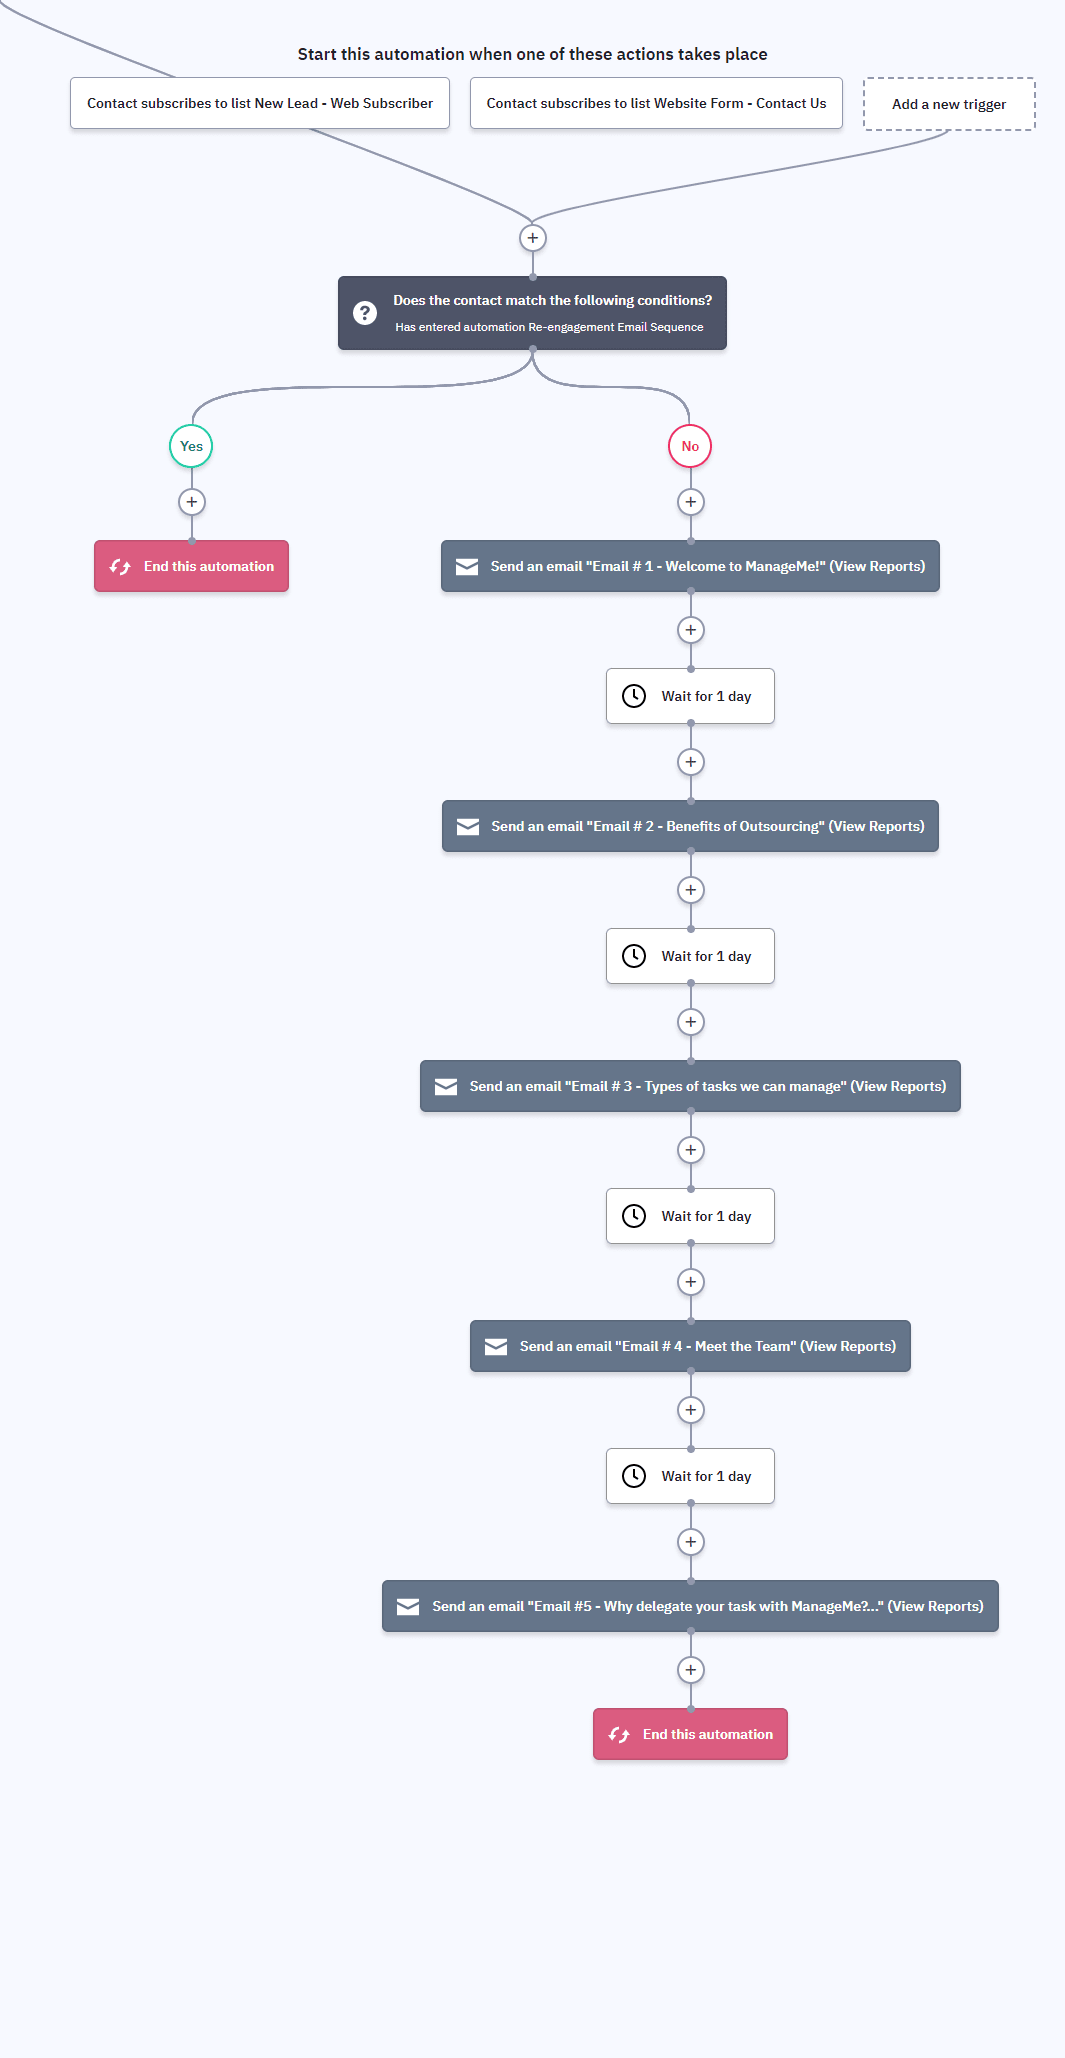Open the Email # 3 - Types of tasks step
This screenshot has width=1065, height=2058.
point(690,1086)
